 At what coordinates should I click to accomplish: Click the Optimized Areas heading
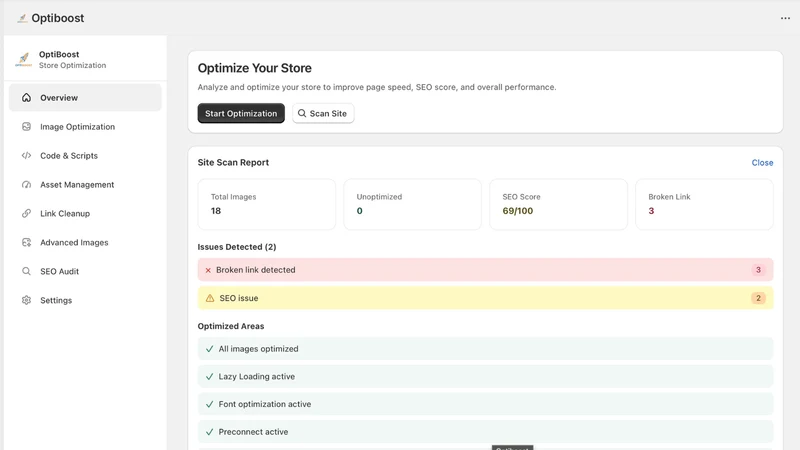(231, 326)
